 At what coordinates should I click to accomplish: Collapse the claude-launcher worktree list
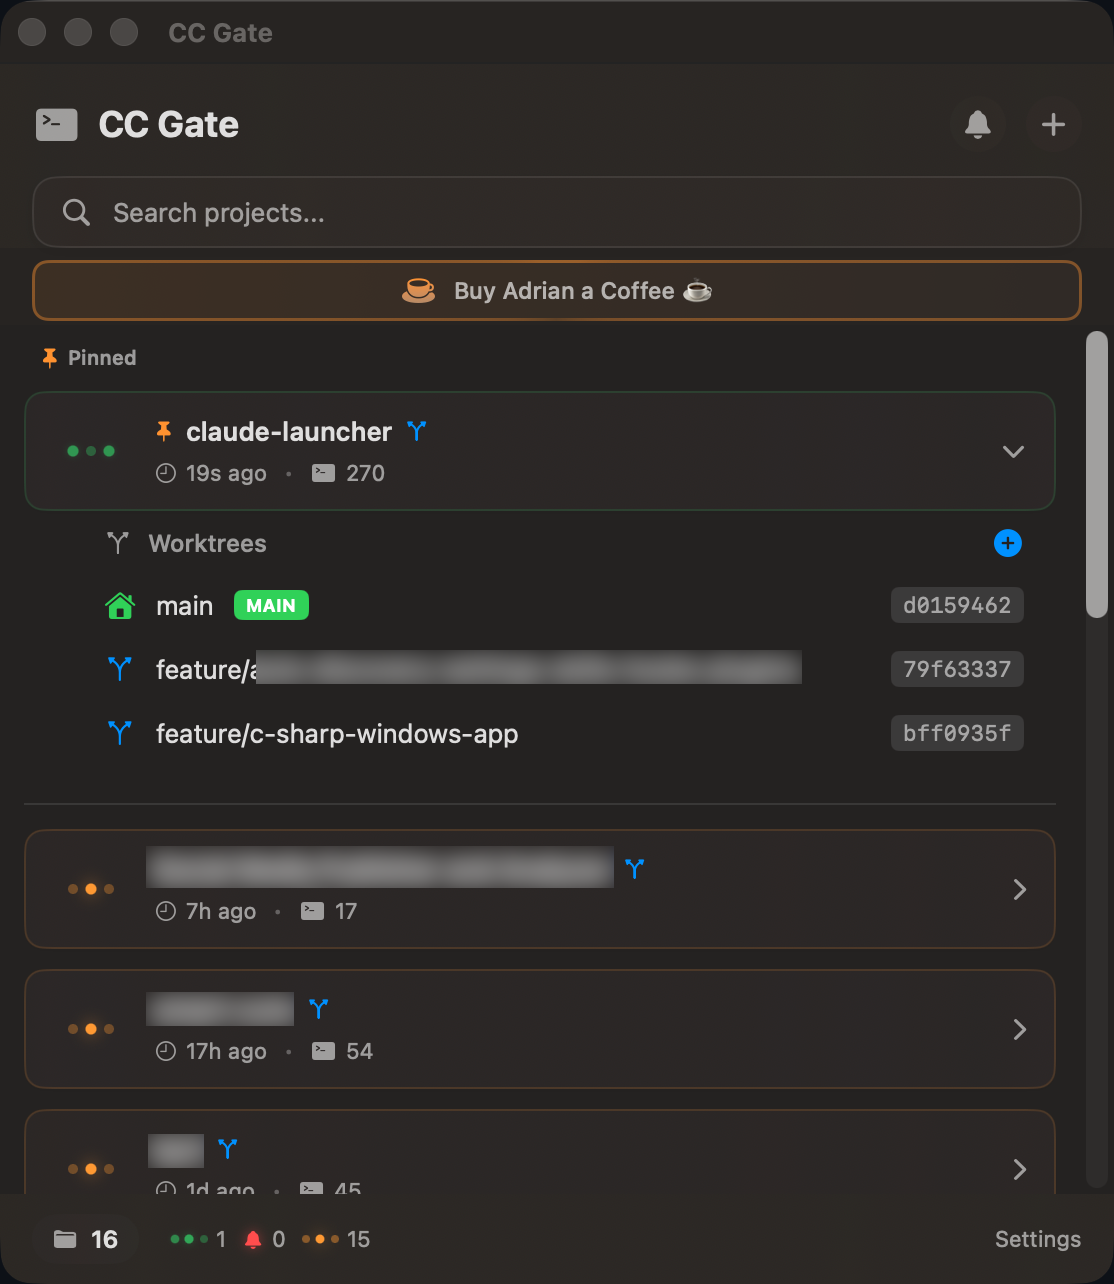coord(1013,451)
